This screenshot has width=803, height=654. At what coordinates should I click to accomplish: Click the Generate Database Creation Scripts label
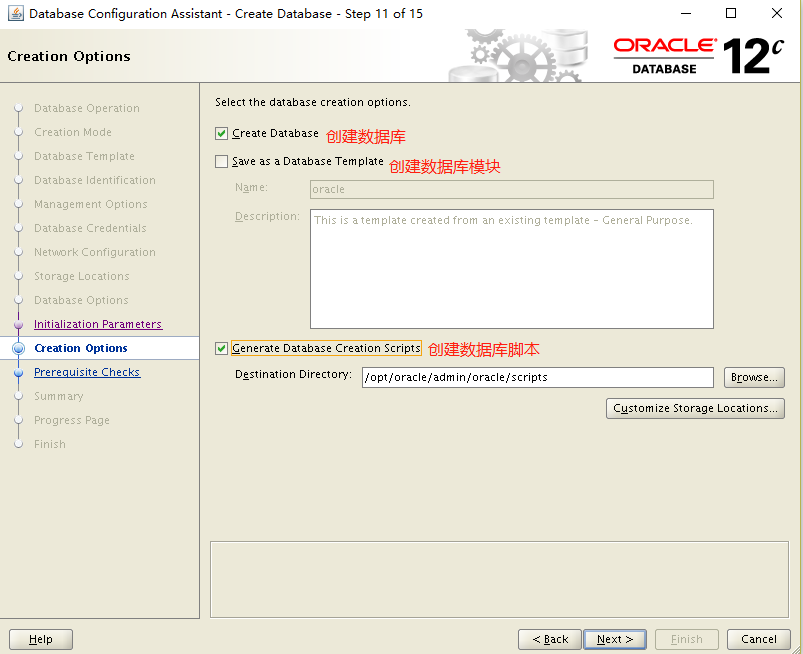[326, 348]
